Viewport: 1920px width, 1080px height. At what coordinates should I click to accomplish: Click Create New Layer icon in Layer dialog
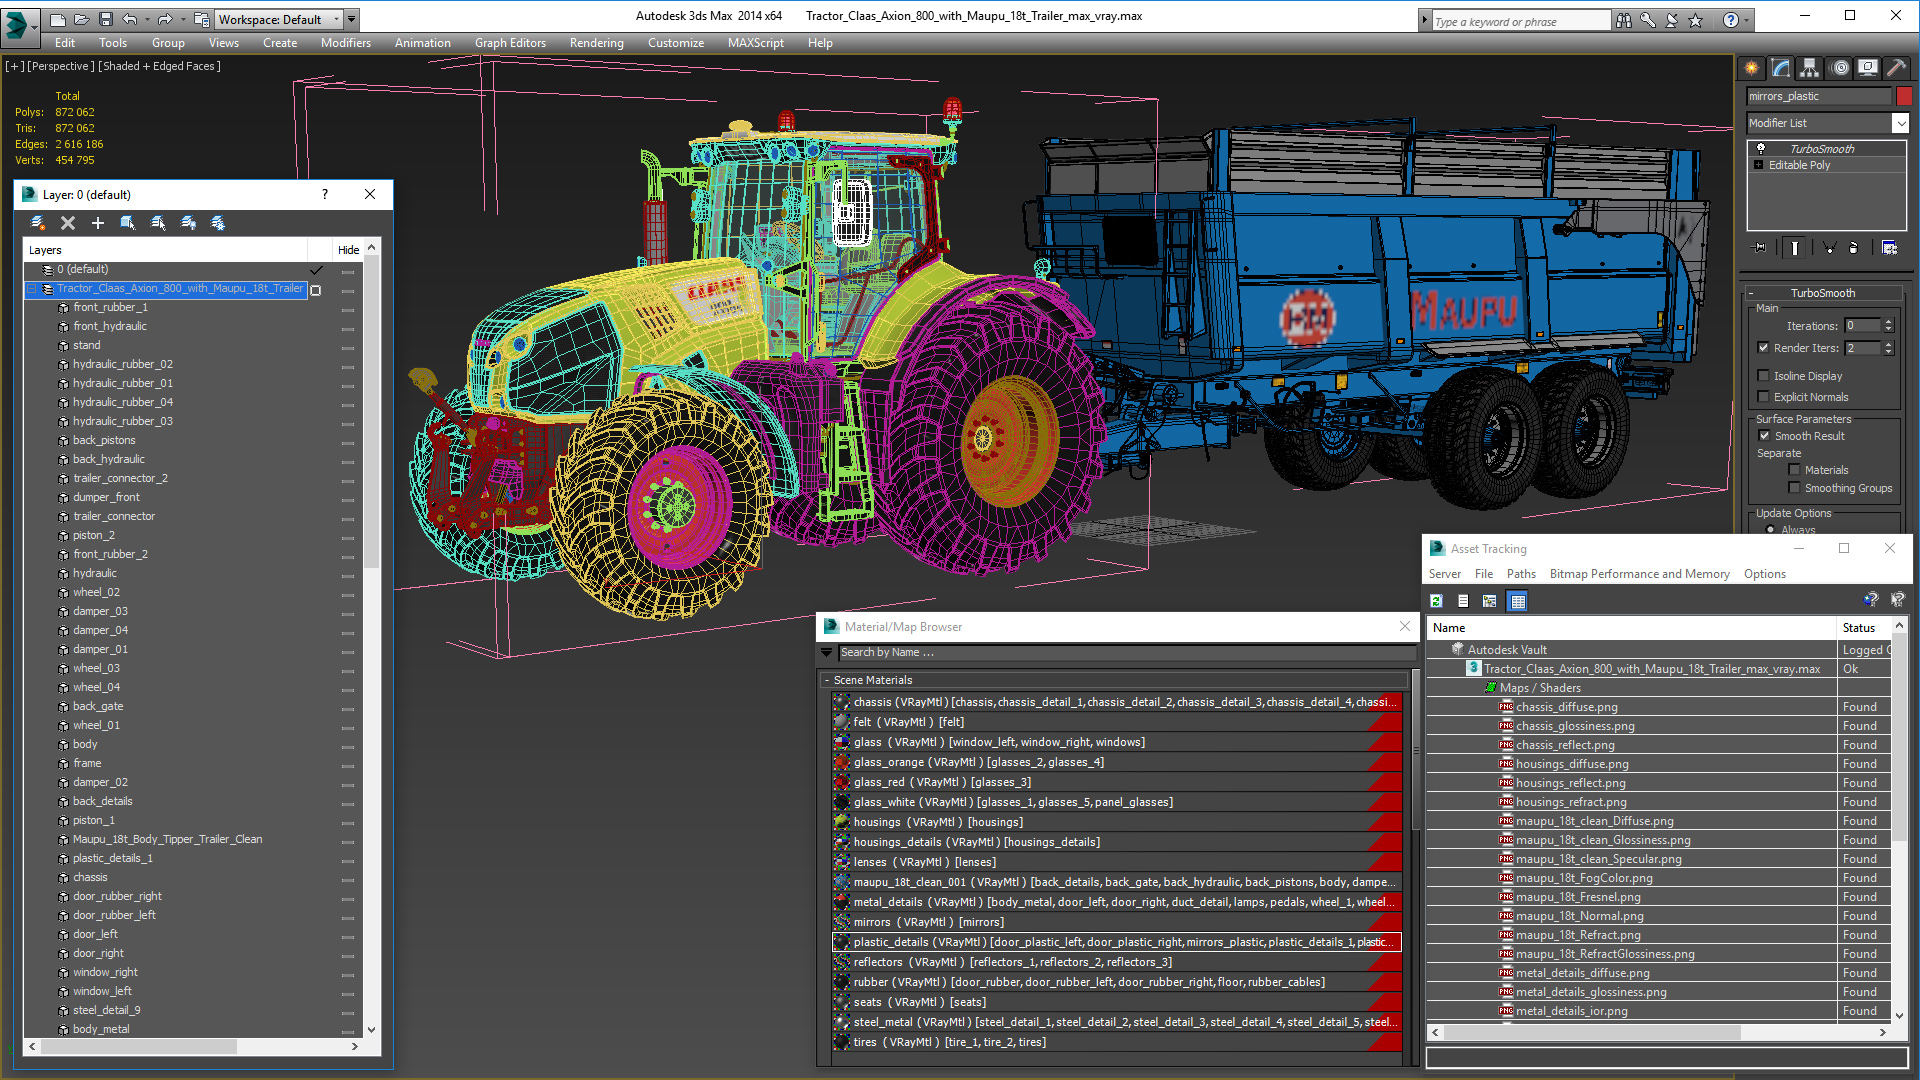(x=38, y=223)
